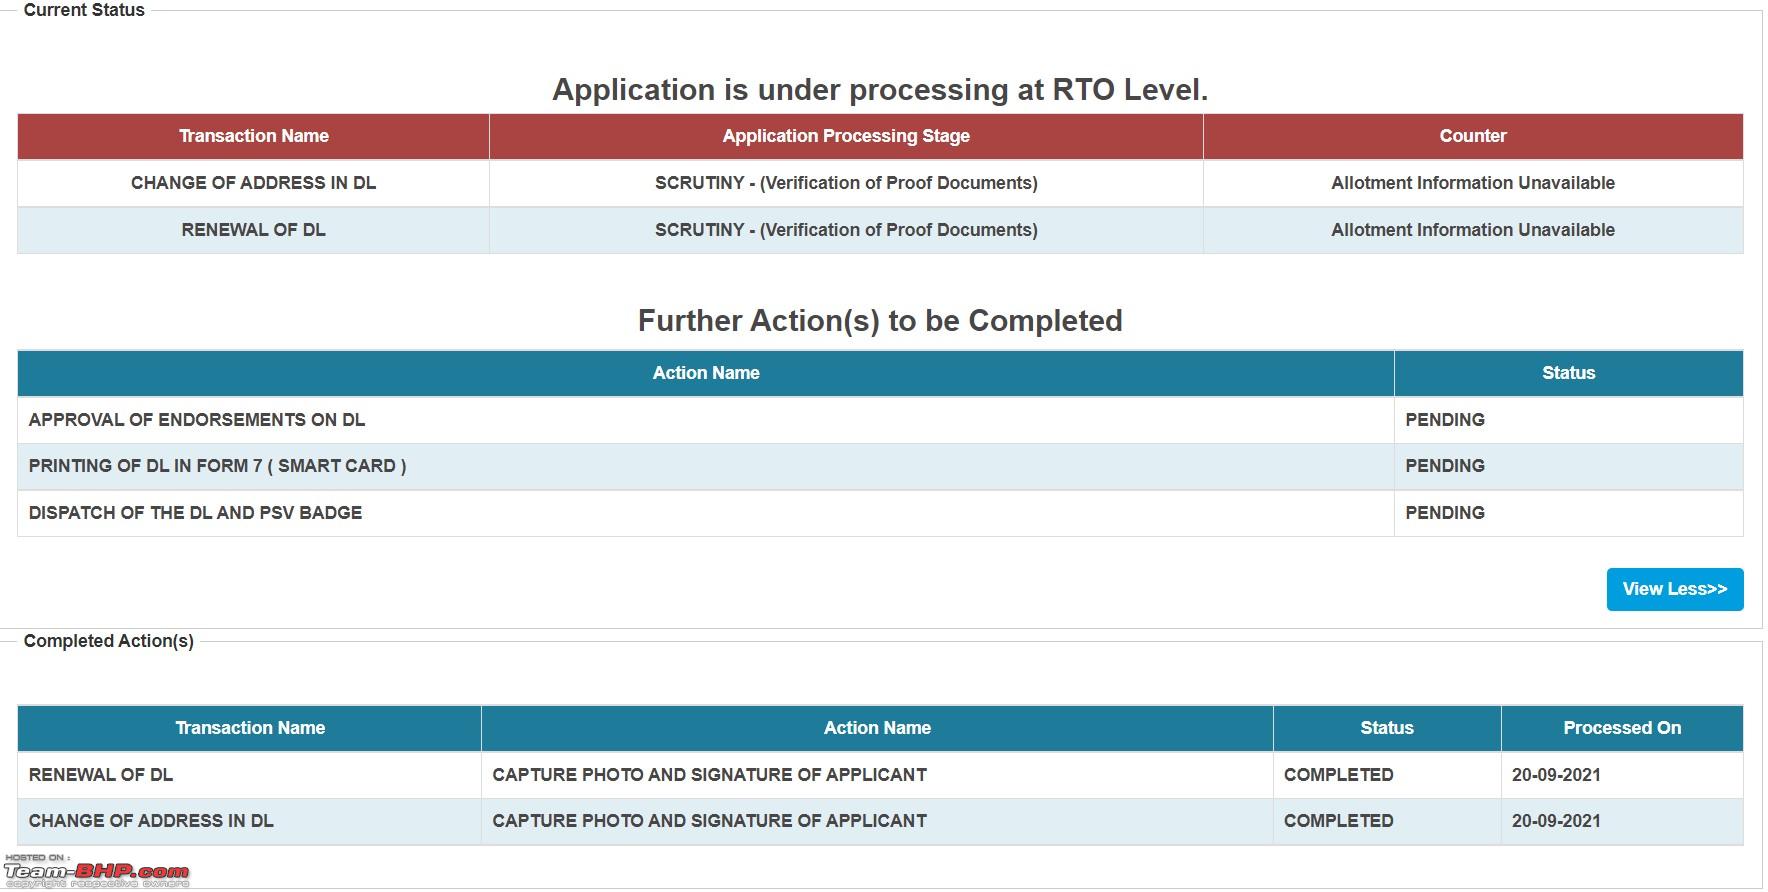Click the Further Action(s) to be Completed heading

880,321
